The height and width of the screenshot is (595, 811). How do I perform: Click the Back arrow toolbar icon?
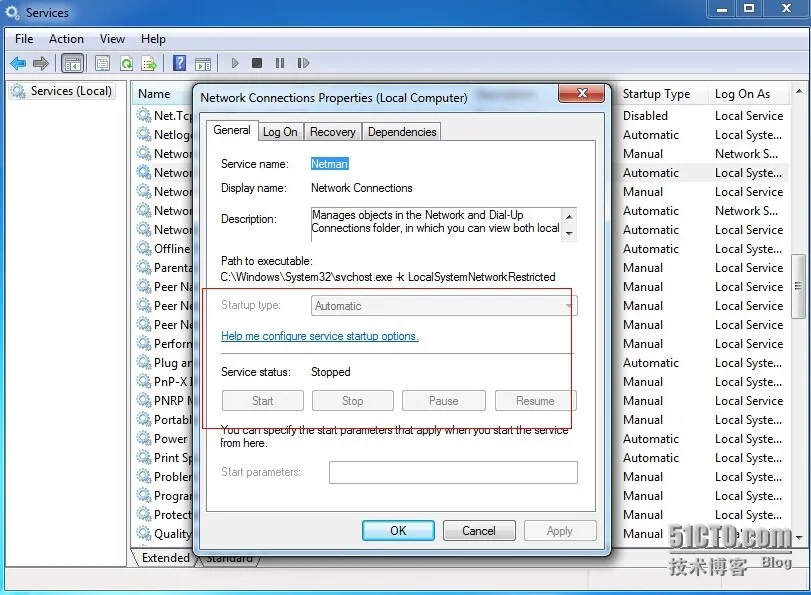click(18, 63)
